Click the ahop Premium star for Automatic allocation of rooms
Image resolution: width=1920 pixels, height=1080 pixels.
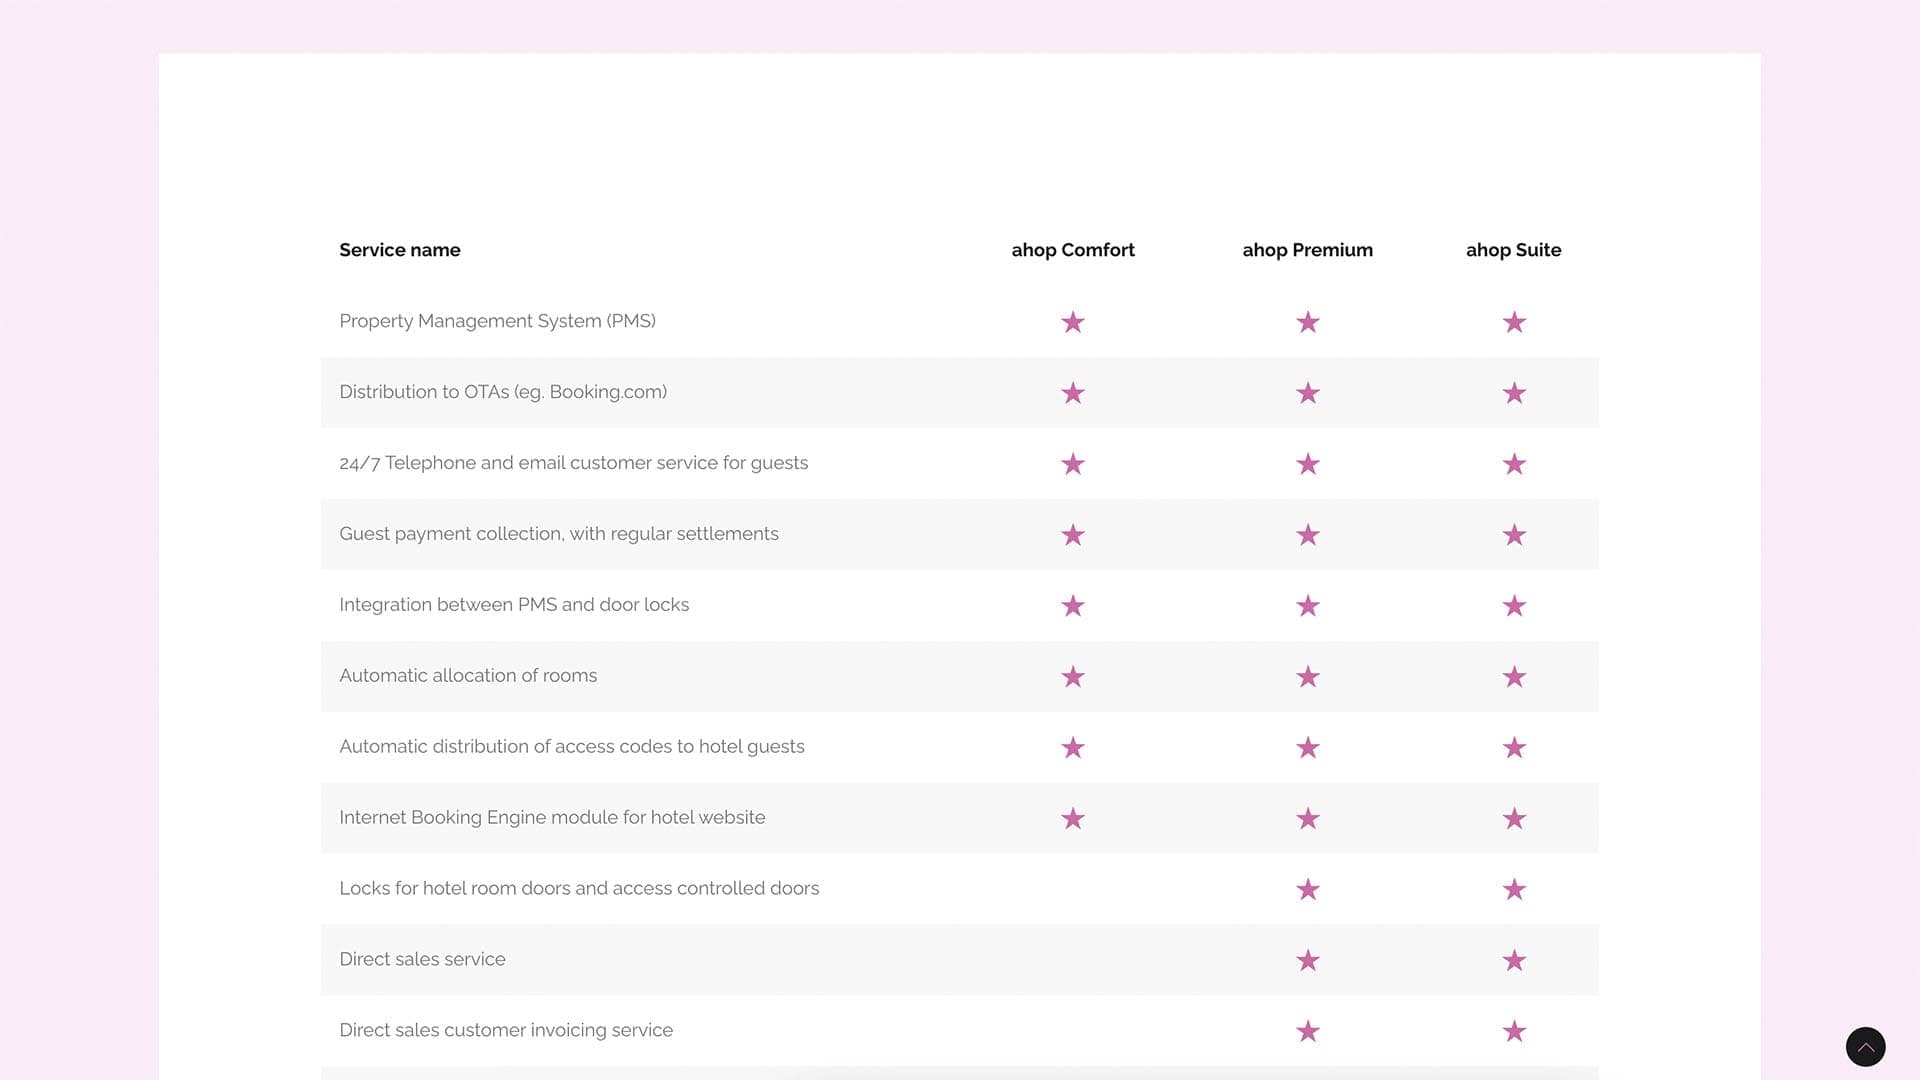(x=1308, y=677)
